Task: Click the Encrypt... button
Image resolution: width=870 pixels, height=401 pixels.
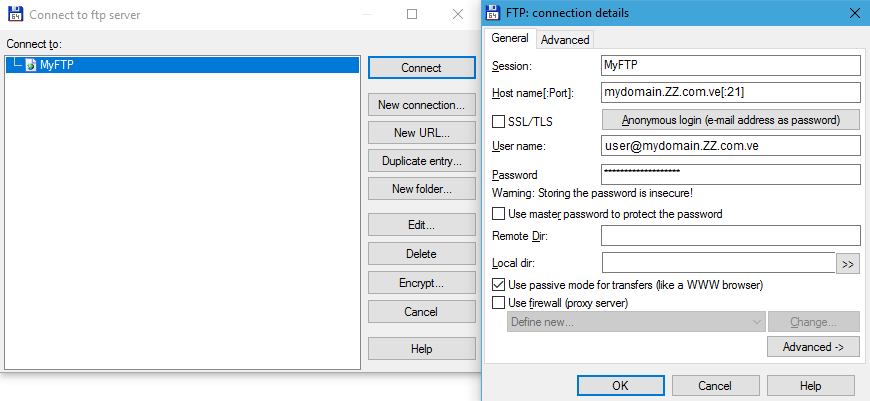Action: pyautogui.click(x=422, y=283)
